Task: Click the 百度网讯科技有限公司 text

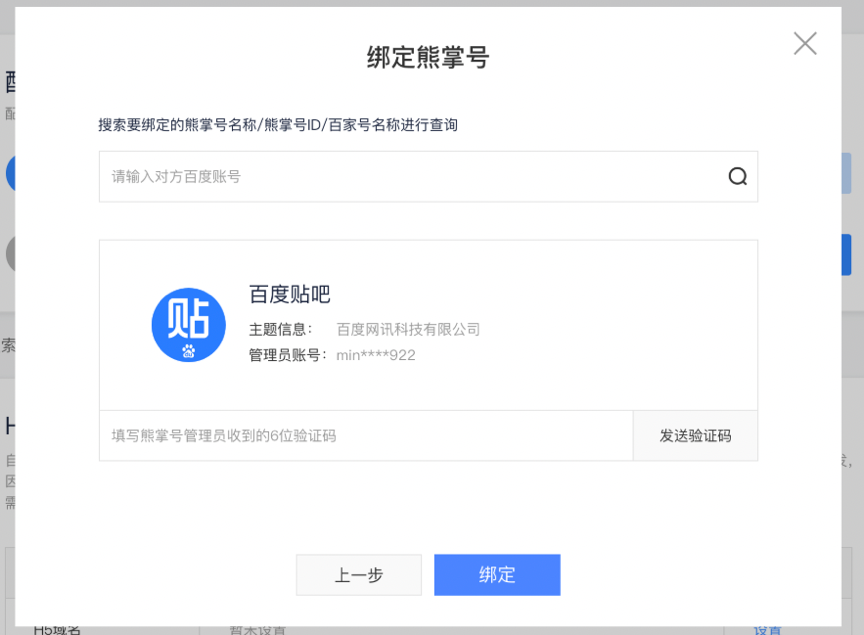Action: click(408, 330)
